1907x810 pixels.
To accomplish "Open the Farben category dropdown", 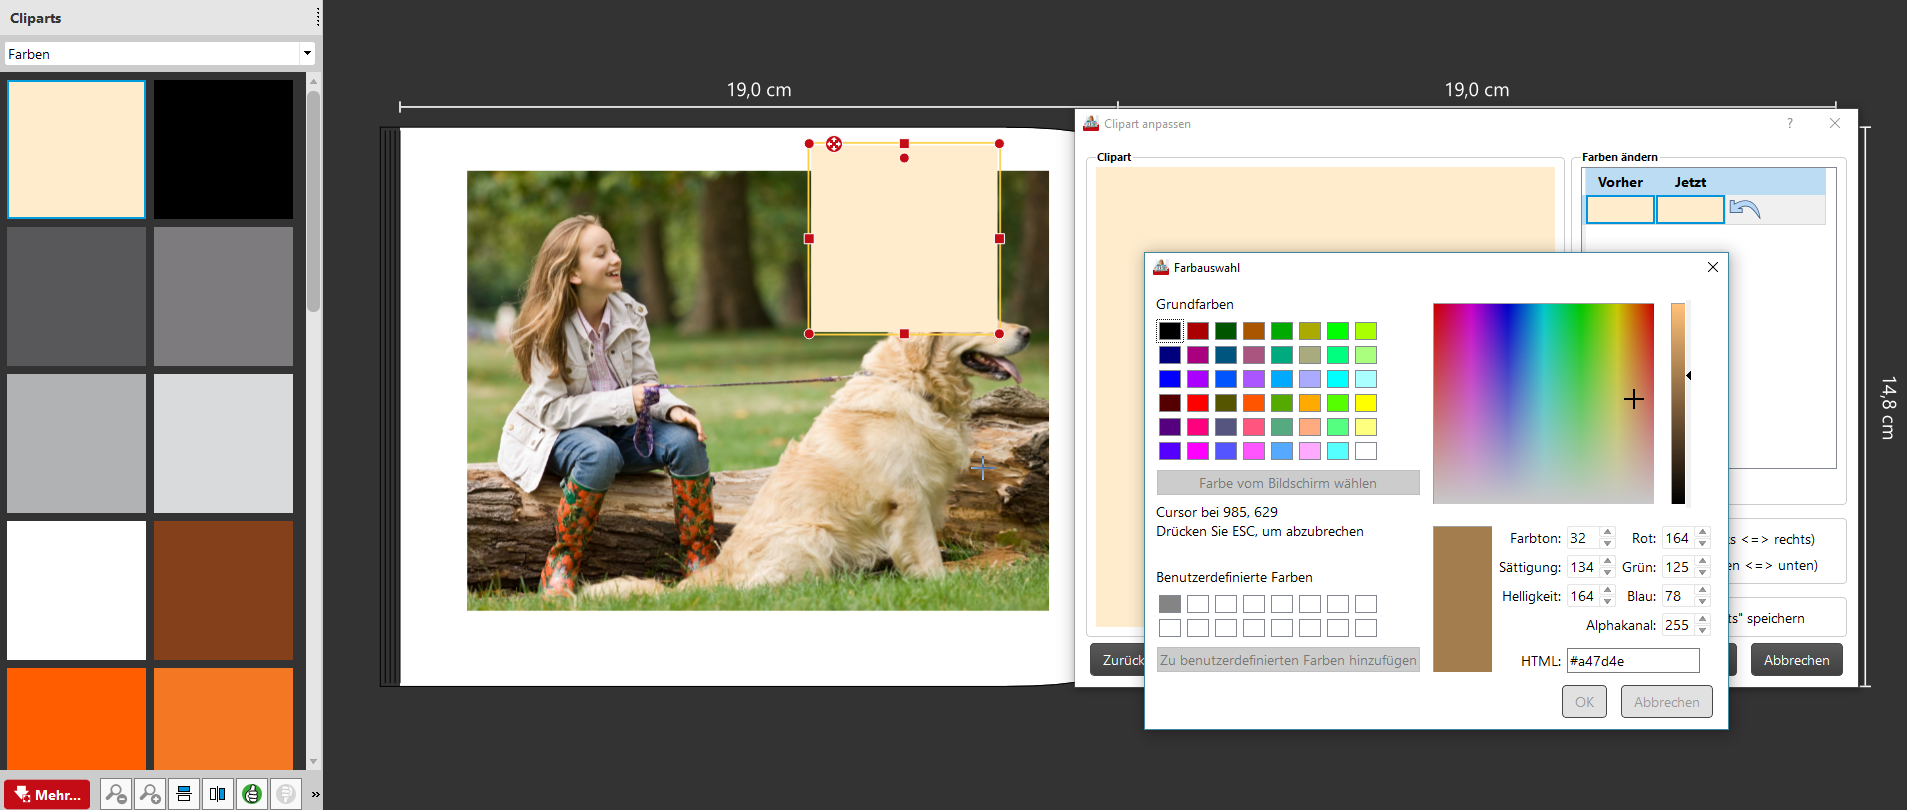I will click(x=307, y=53).
